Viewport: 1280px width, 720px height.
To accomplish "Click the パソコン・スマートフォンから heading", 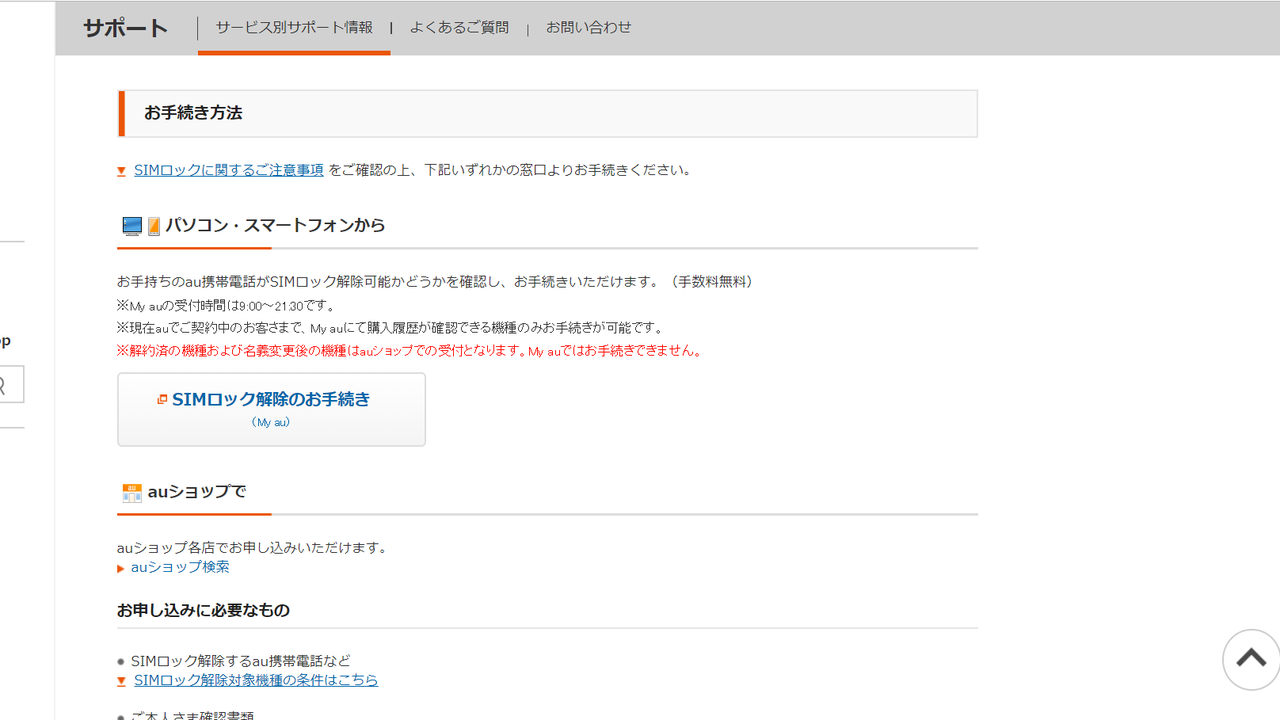I will [x=275, y=226].
